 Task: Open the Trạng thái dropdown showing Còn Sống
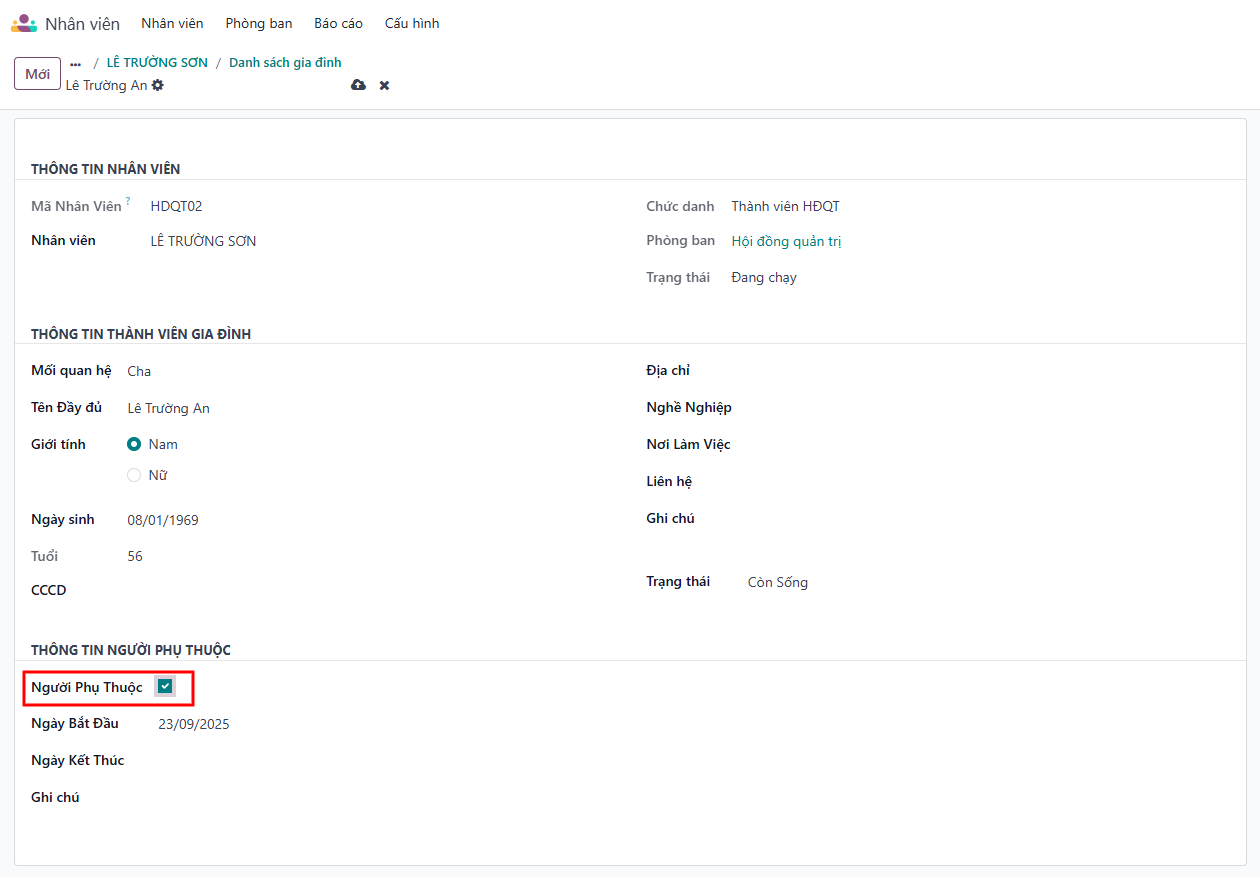click(x=988, y=582)
